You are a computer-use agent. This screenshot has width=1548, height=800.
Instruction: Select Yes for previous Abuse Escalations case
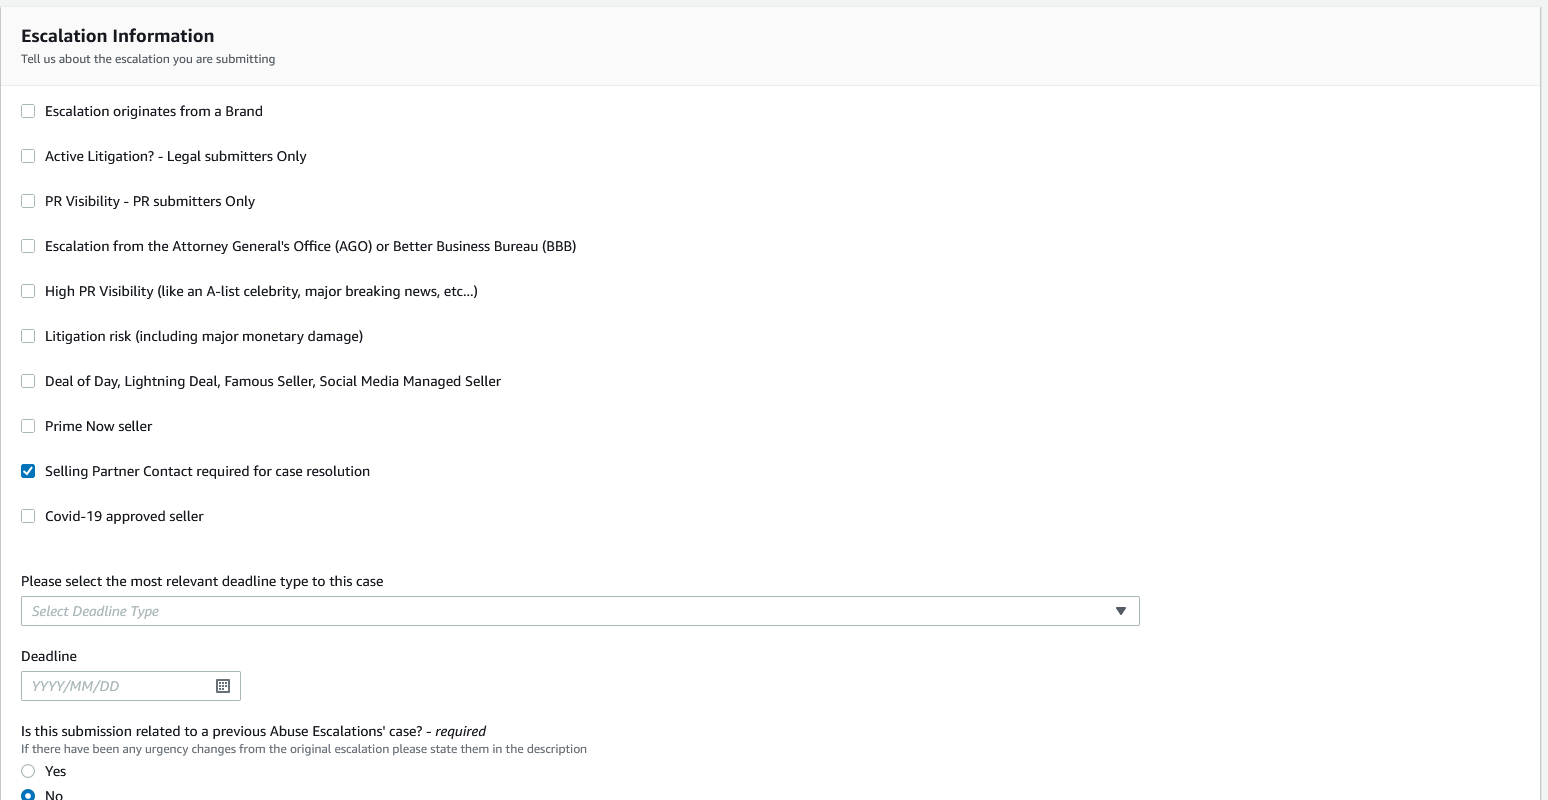28,771
